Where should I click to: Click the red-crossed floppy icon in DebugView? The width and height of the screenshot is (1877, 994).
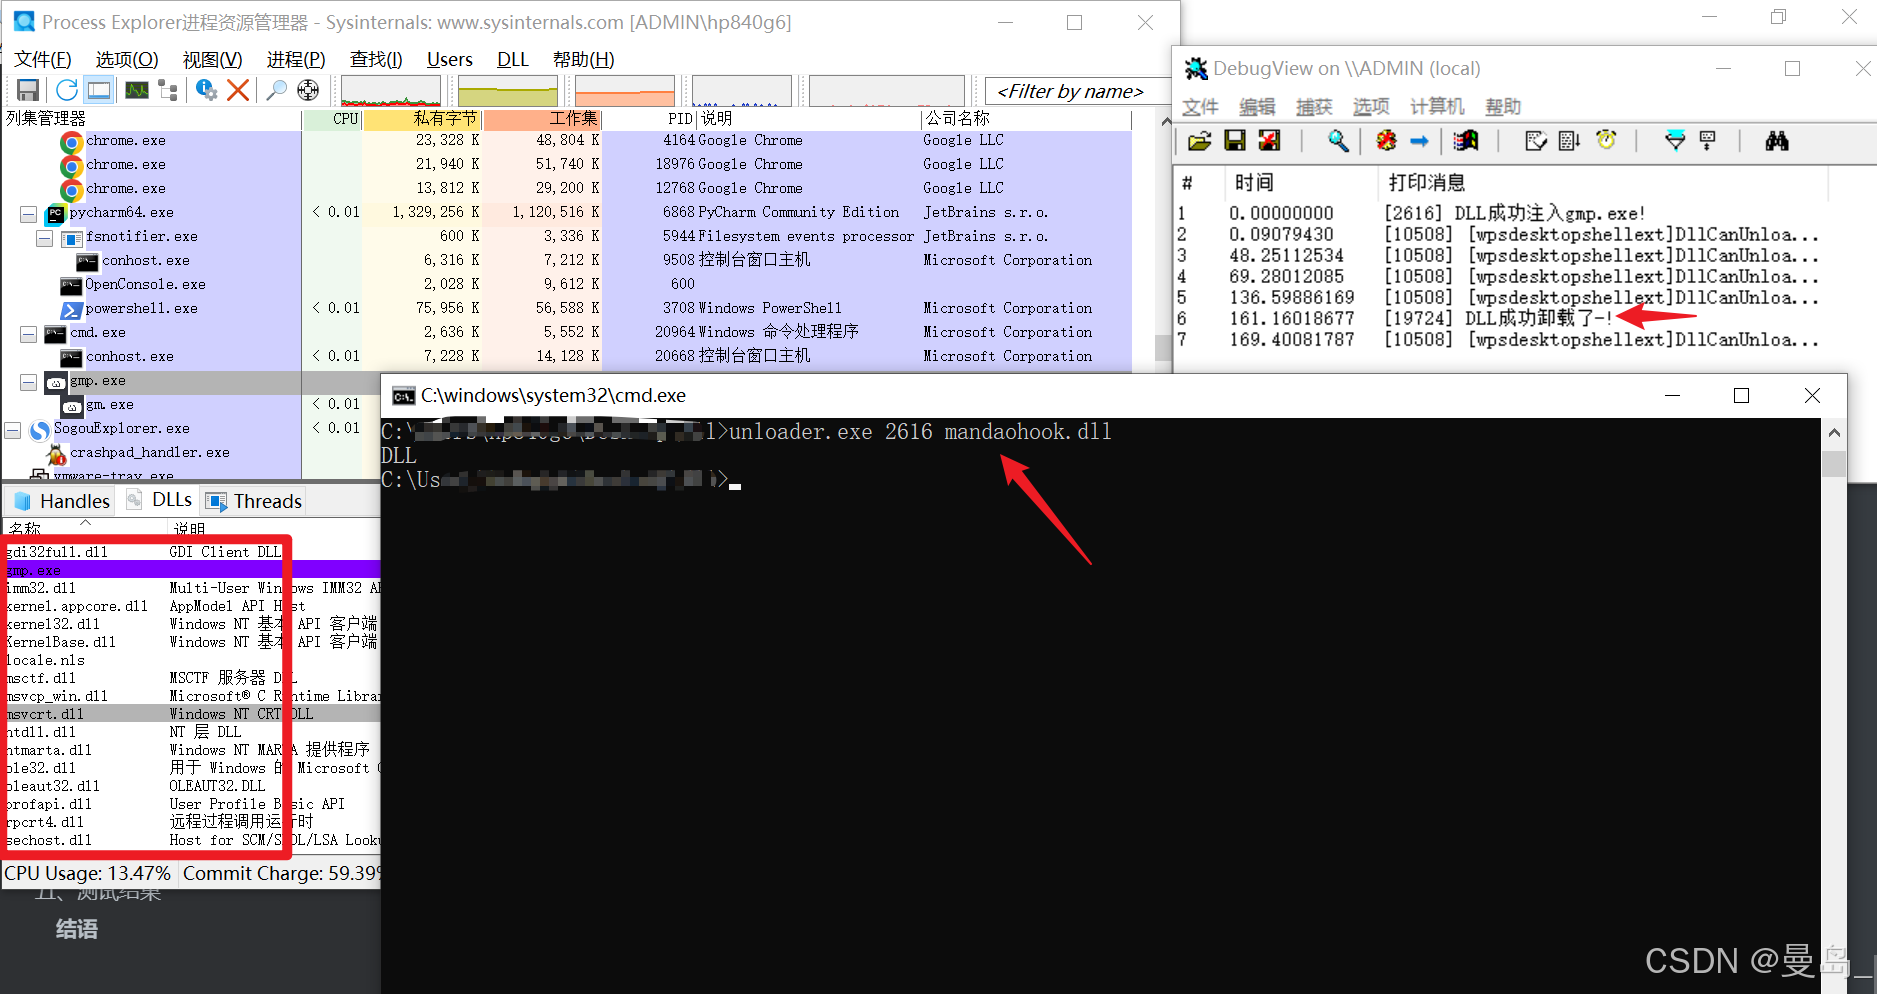click(x=1269, y=141)
